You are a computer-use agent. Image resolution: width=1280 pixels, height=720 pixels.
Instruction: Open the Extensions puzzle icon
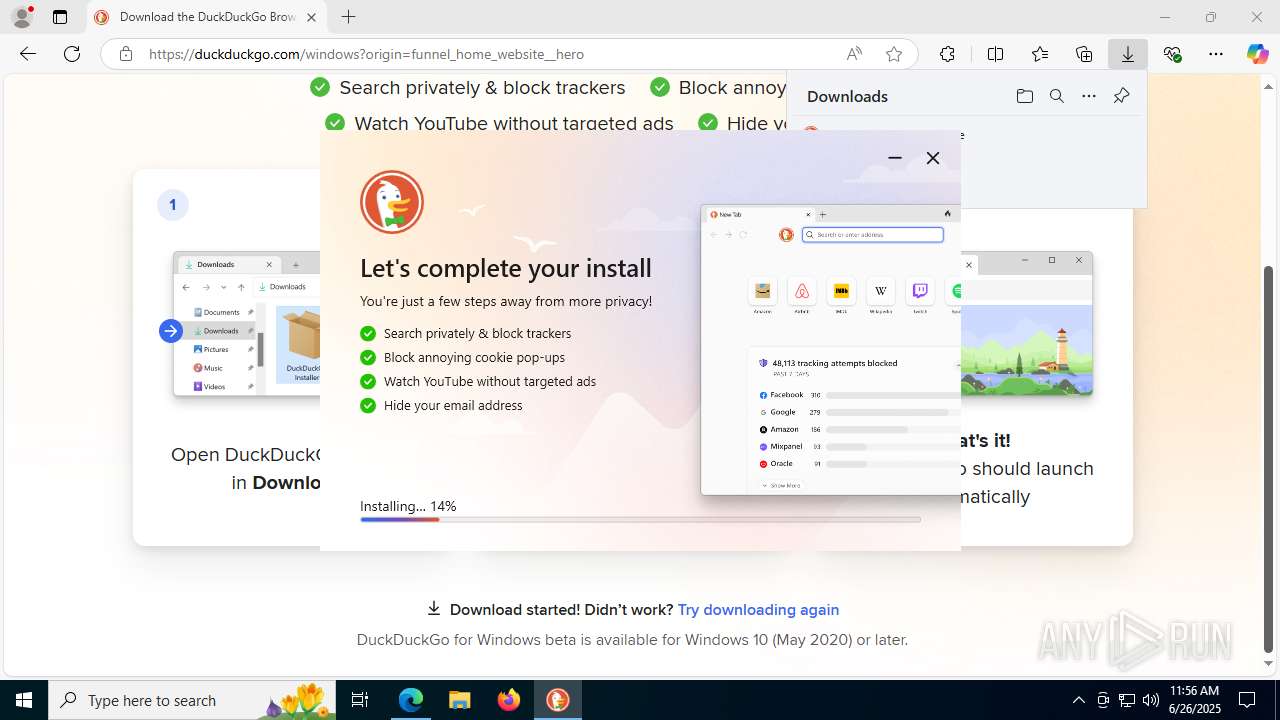coord(947,54)
